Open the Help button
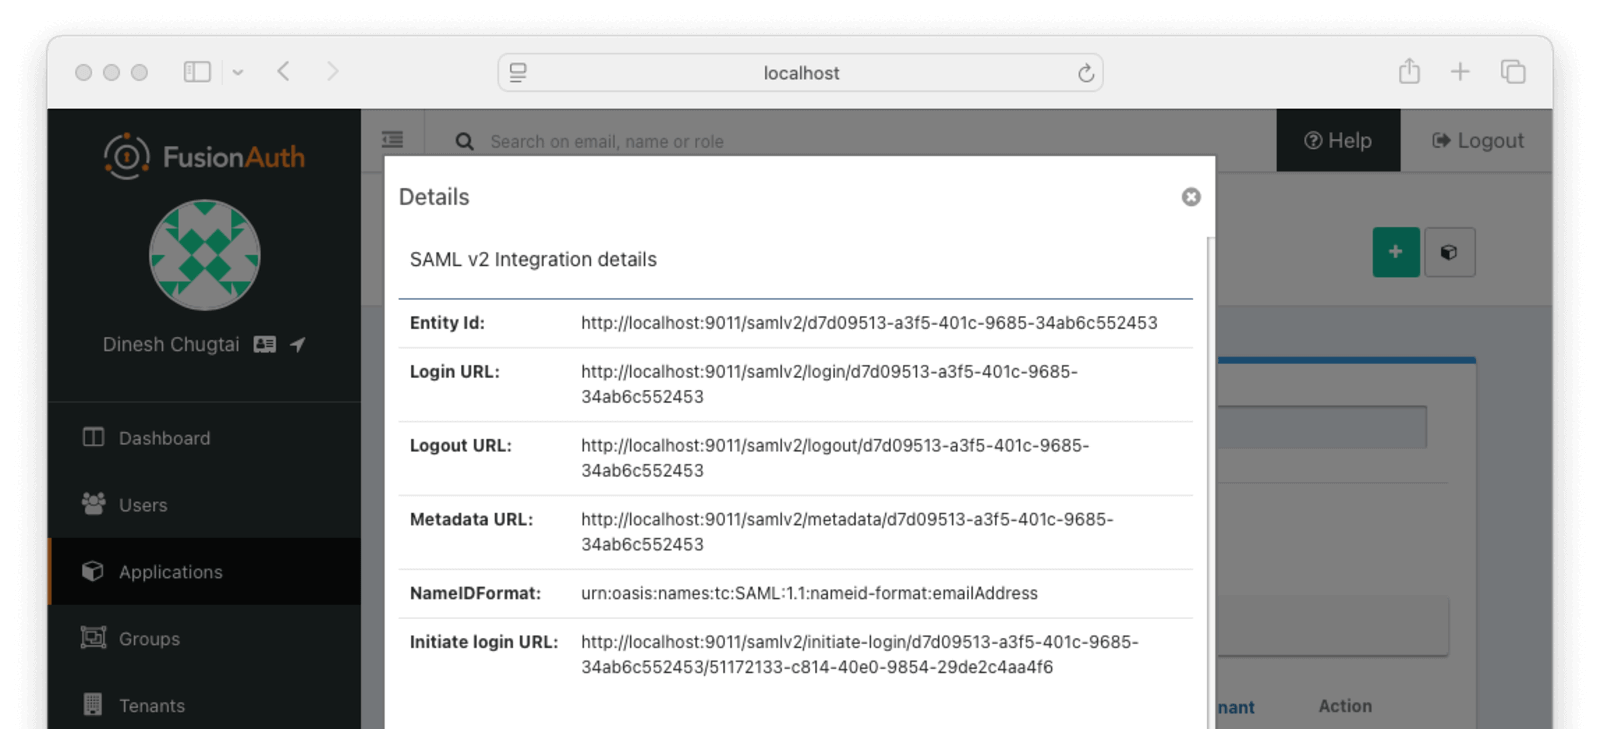The height and width of the screenshot is (729, 1600). (x=1338, y=141)
